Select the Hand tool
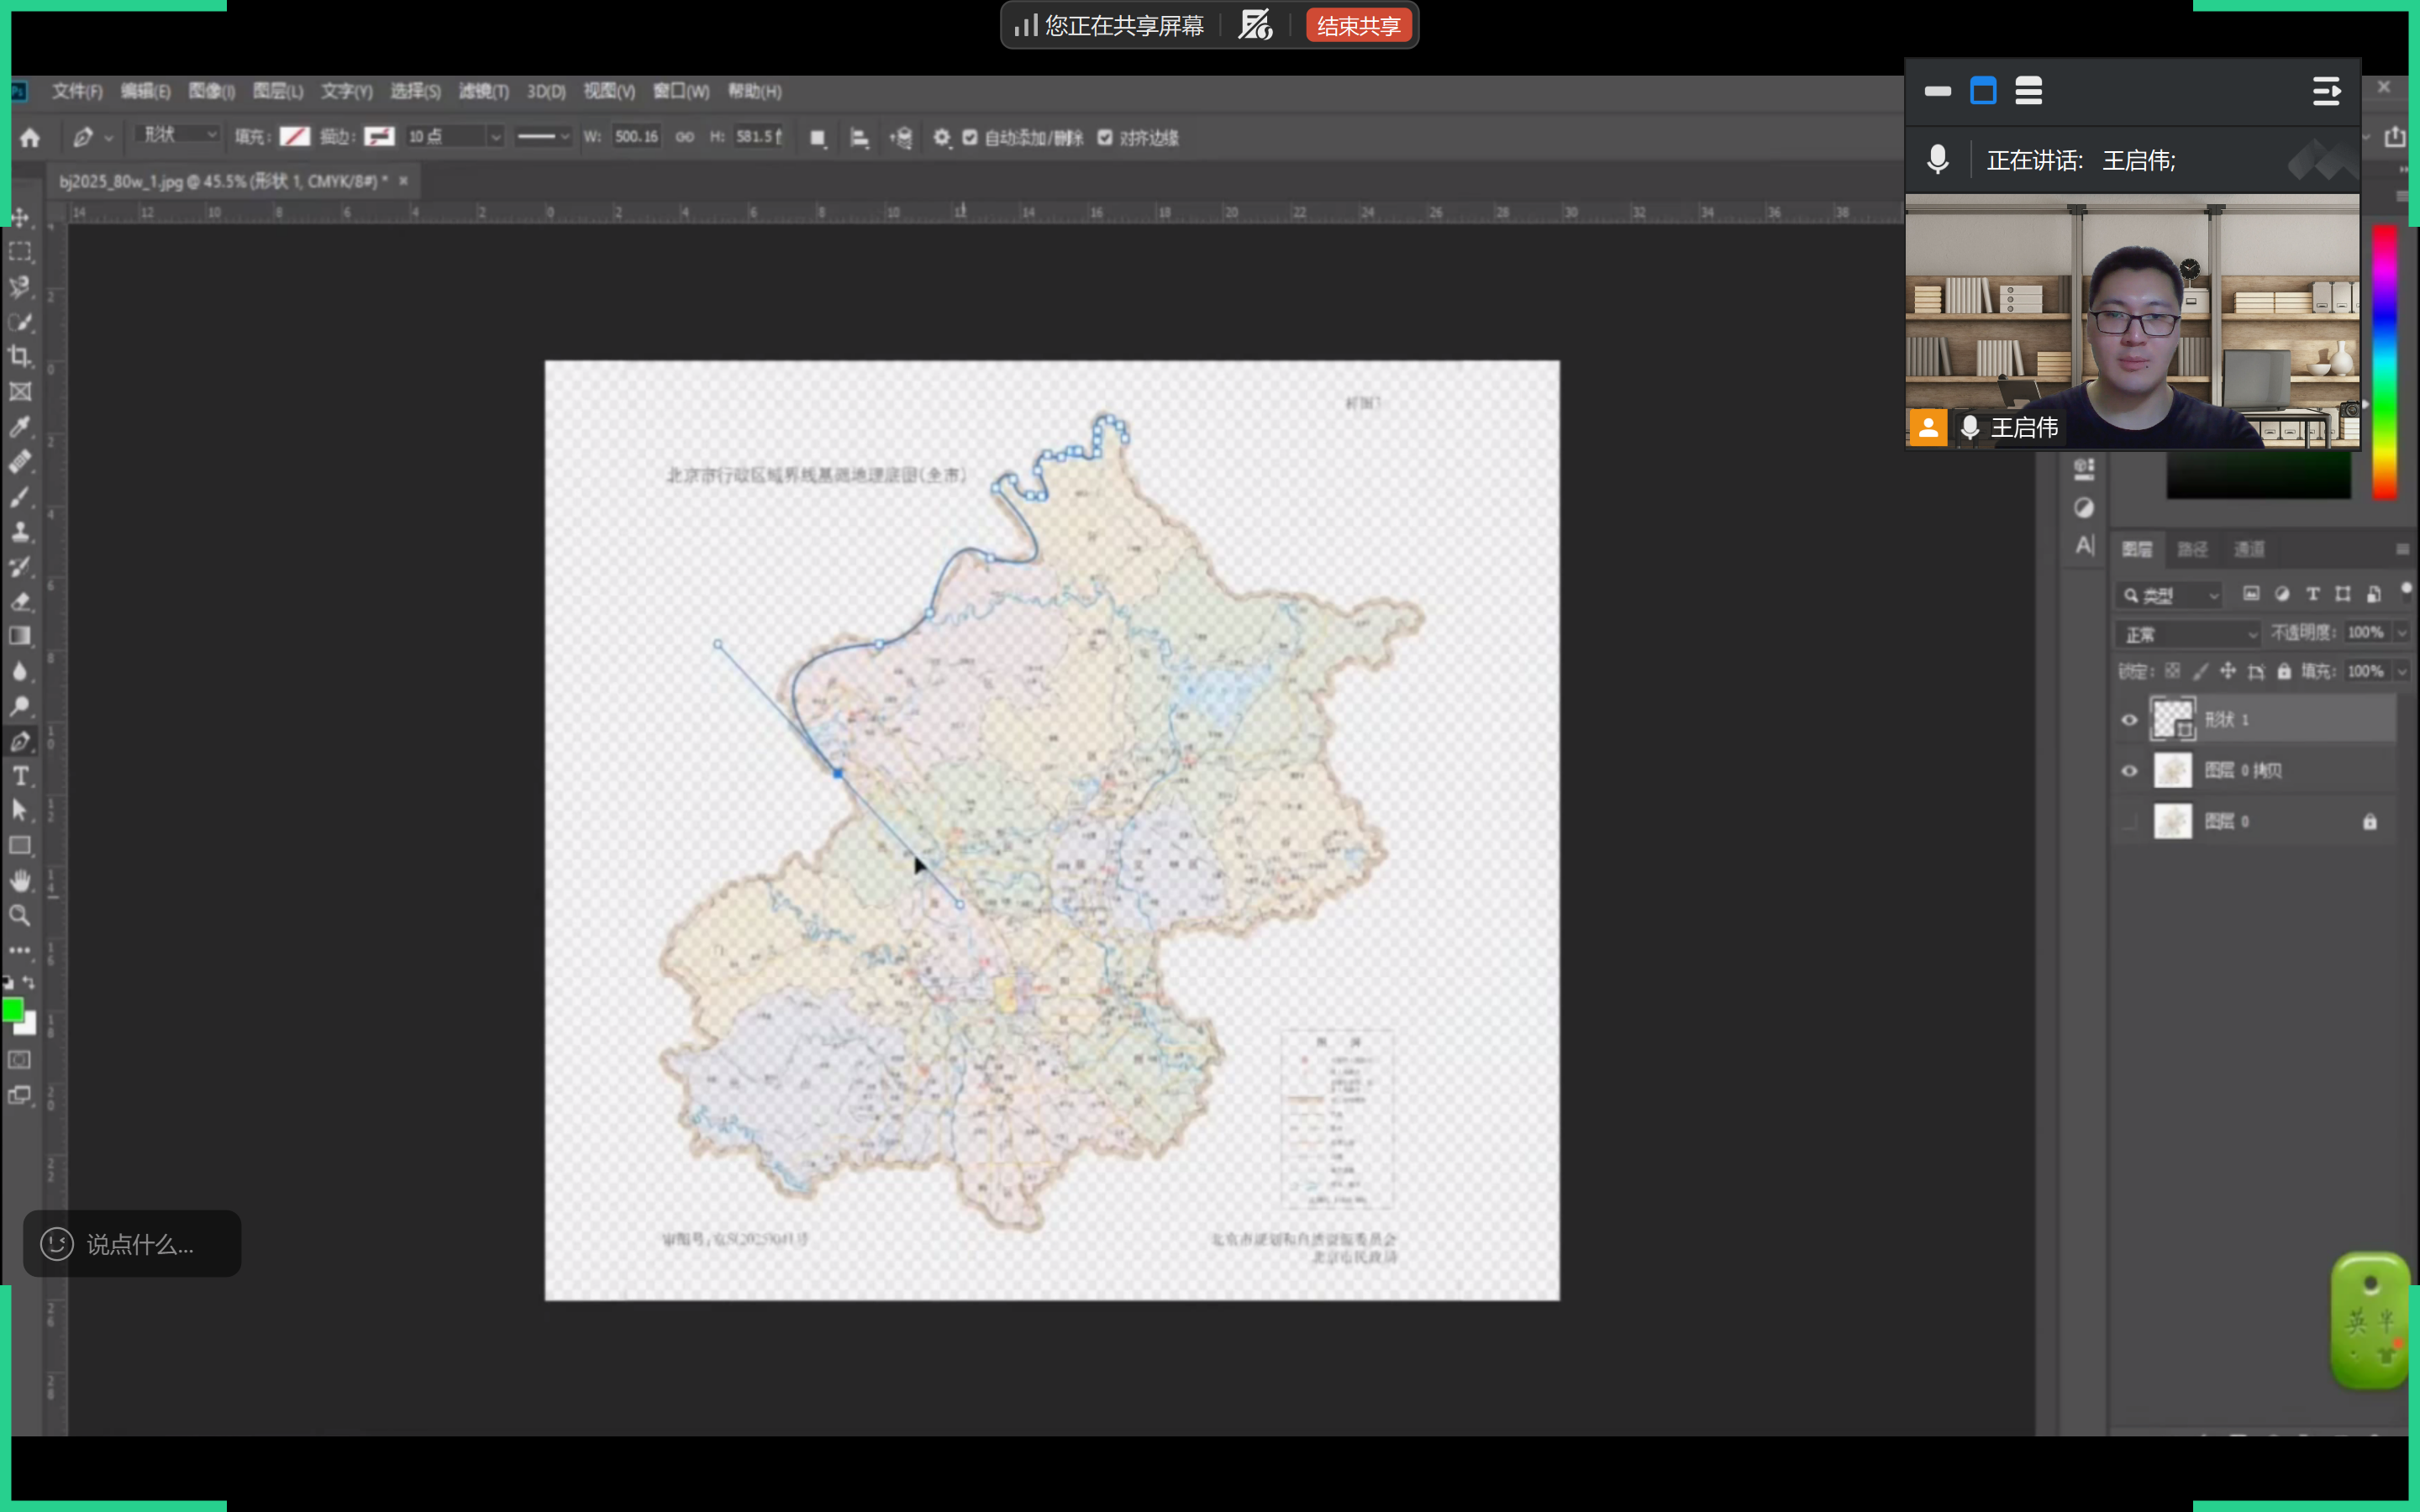 click(20, 880)
